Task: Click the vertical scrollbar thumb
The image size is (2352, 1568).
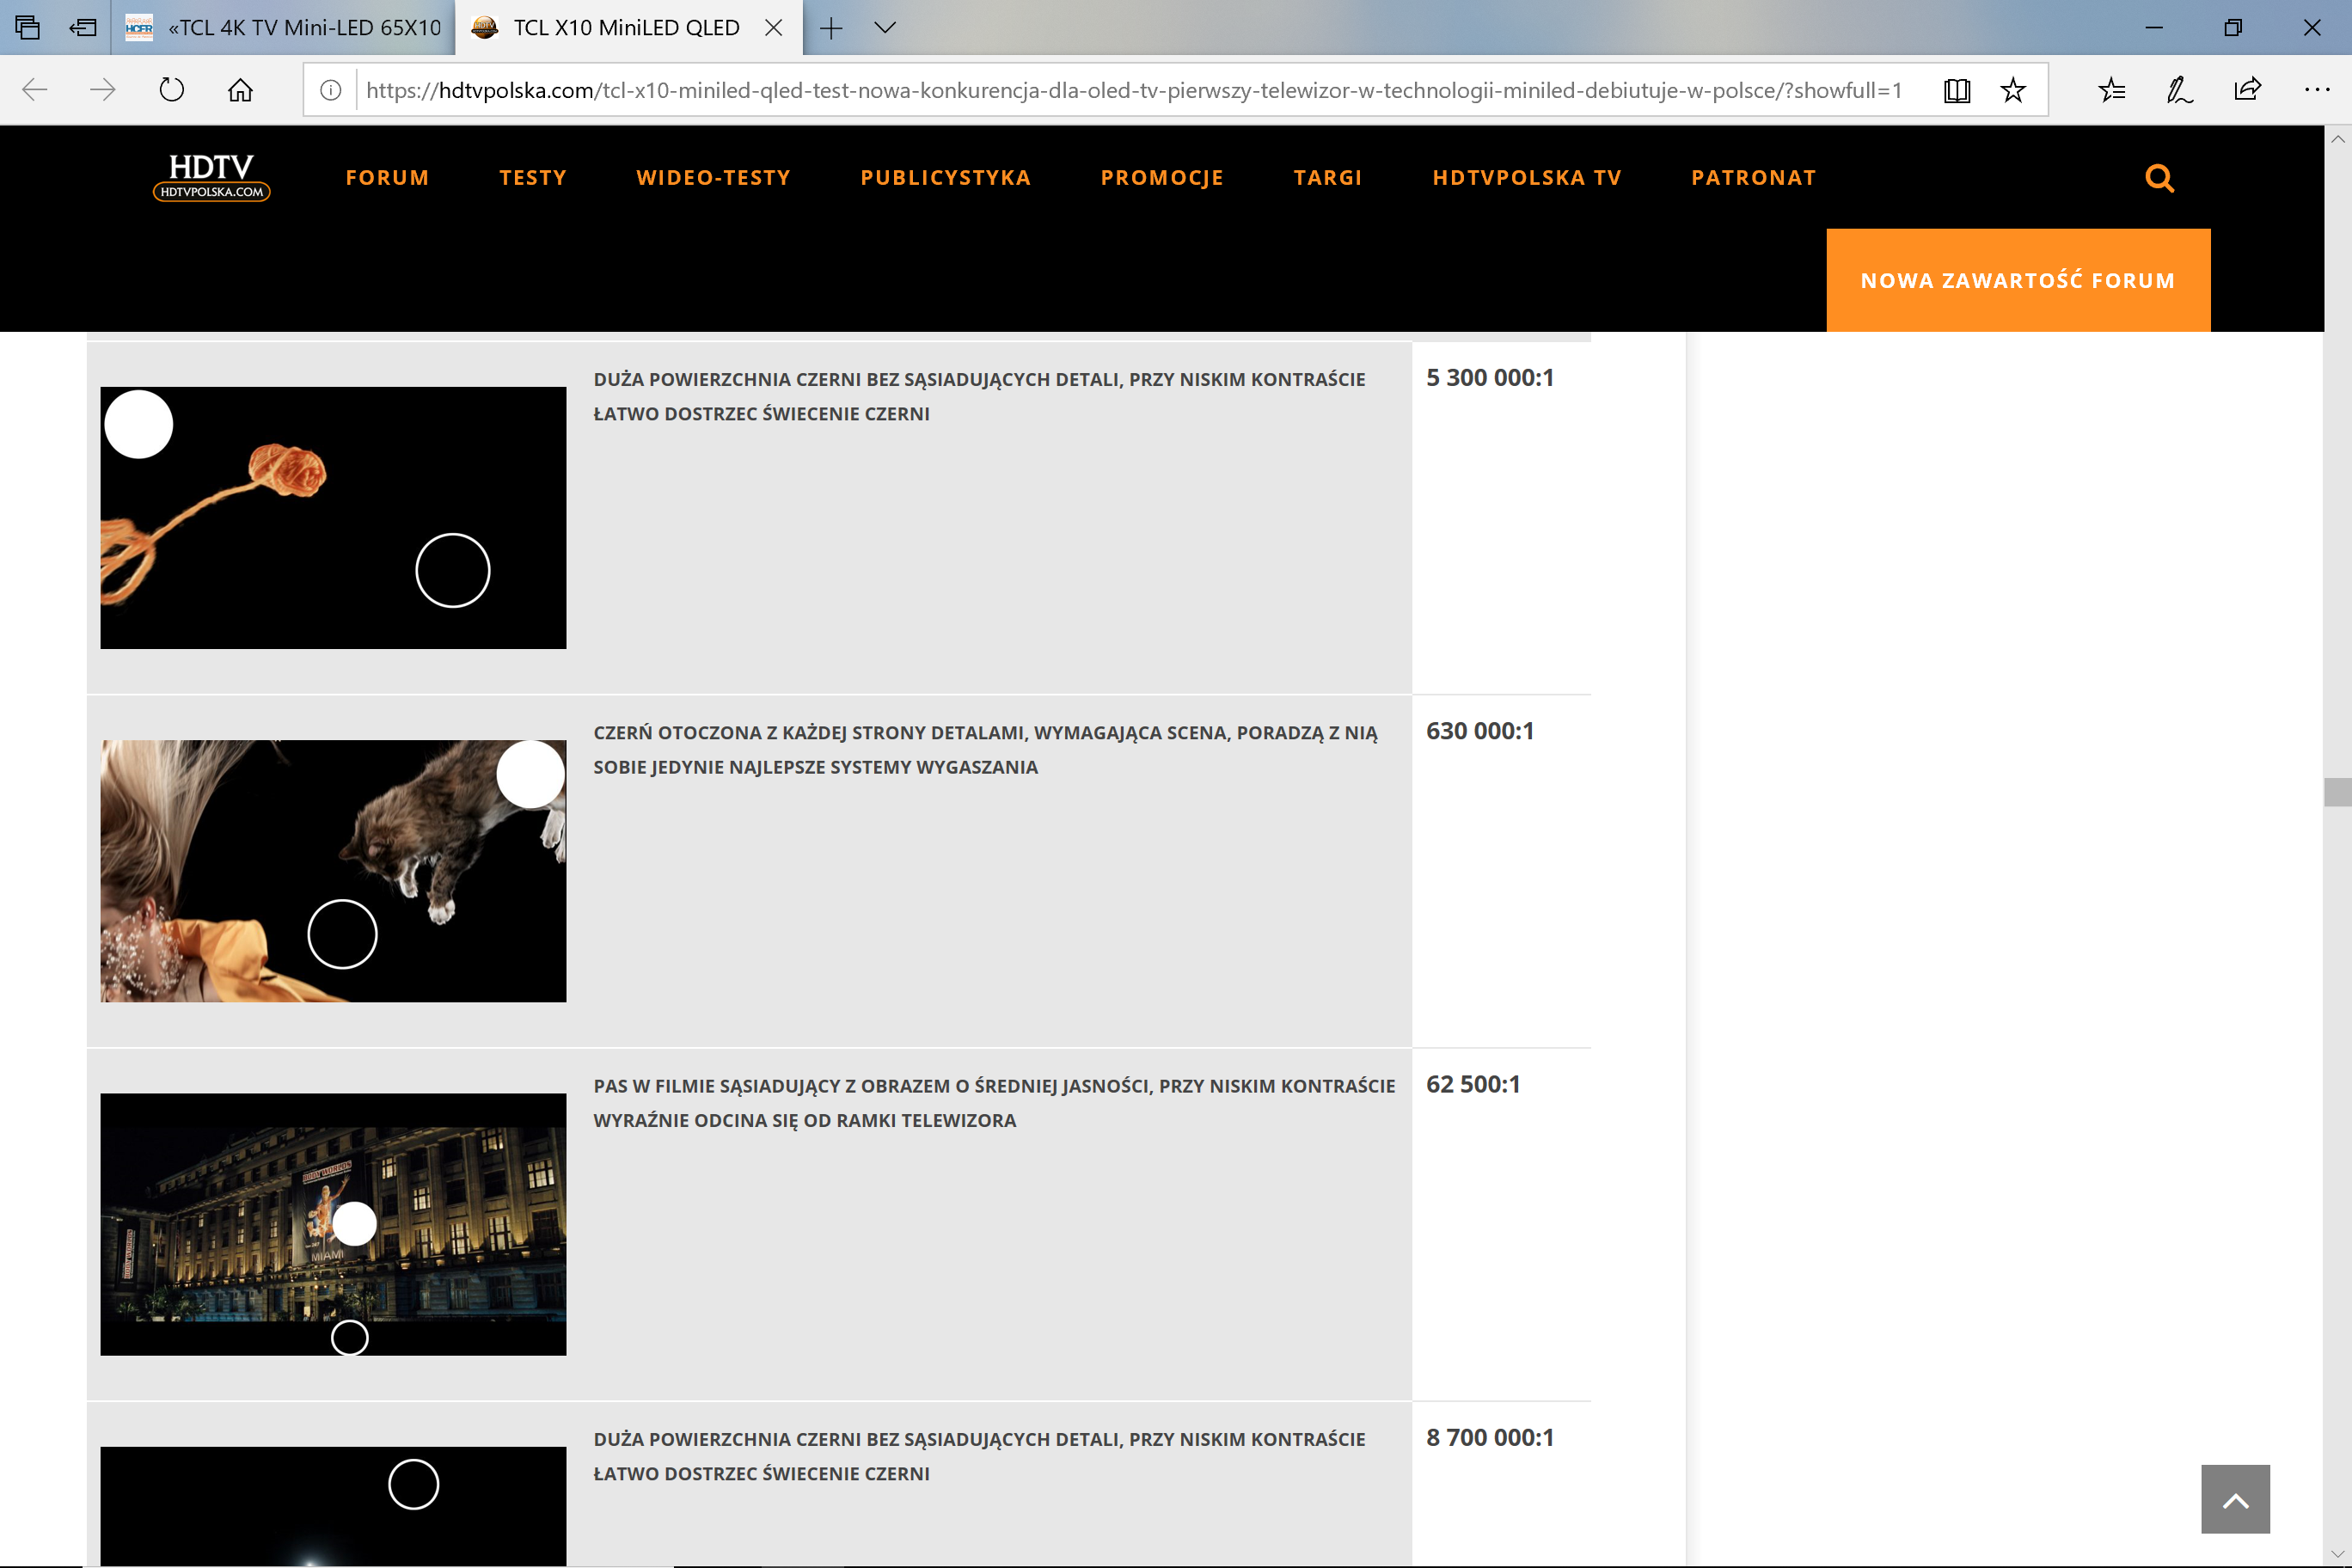Action: pos(2337,791)
